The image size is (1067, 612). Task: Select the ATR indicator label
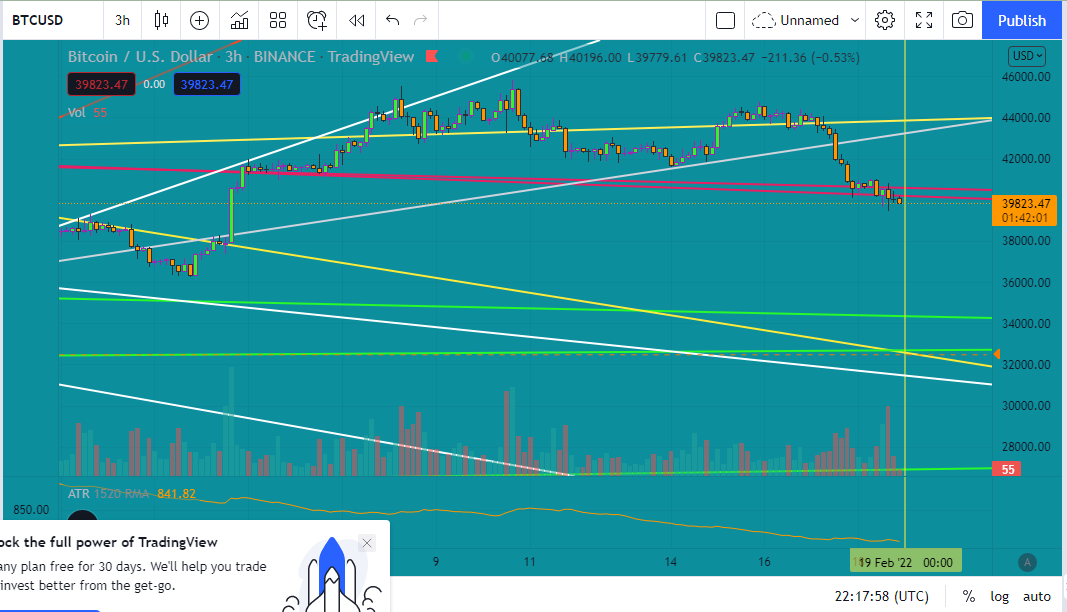pos(79,494)
